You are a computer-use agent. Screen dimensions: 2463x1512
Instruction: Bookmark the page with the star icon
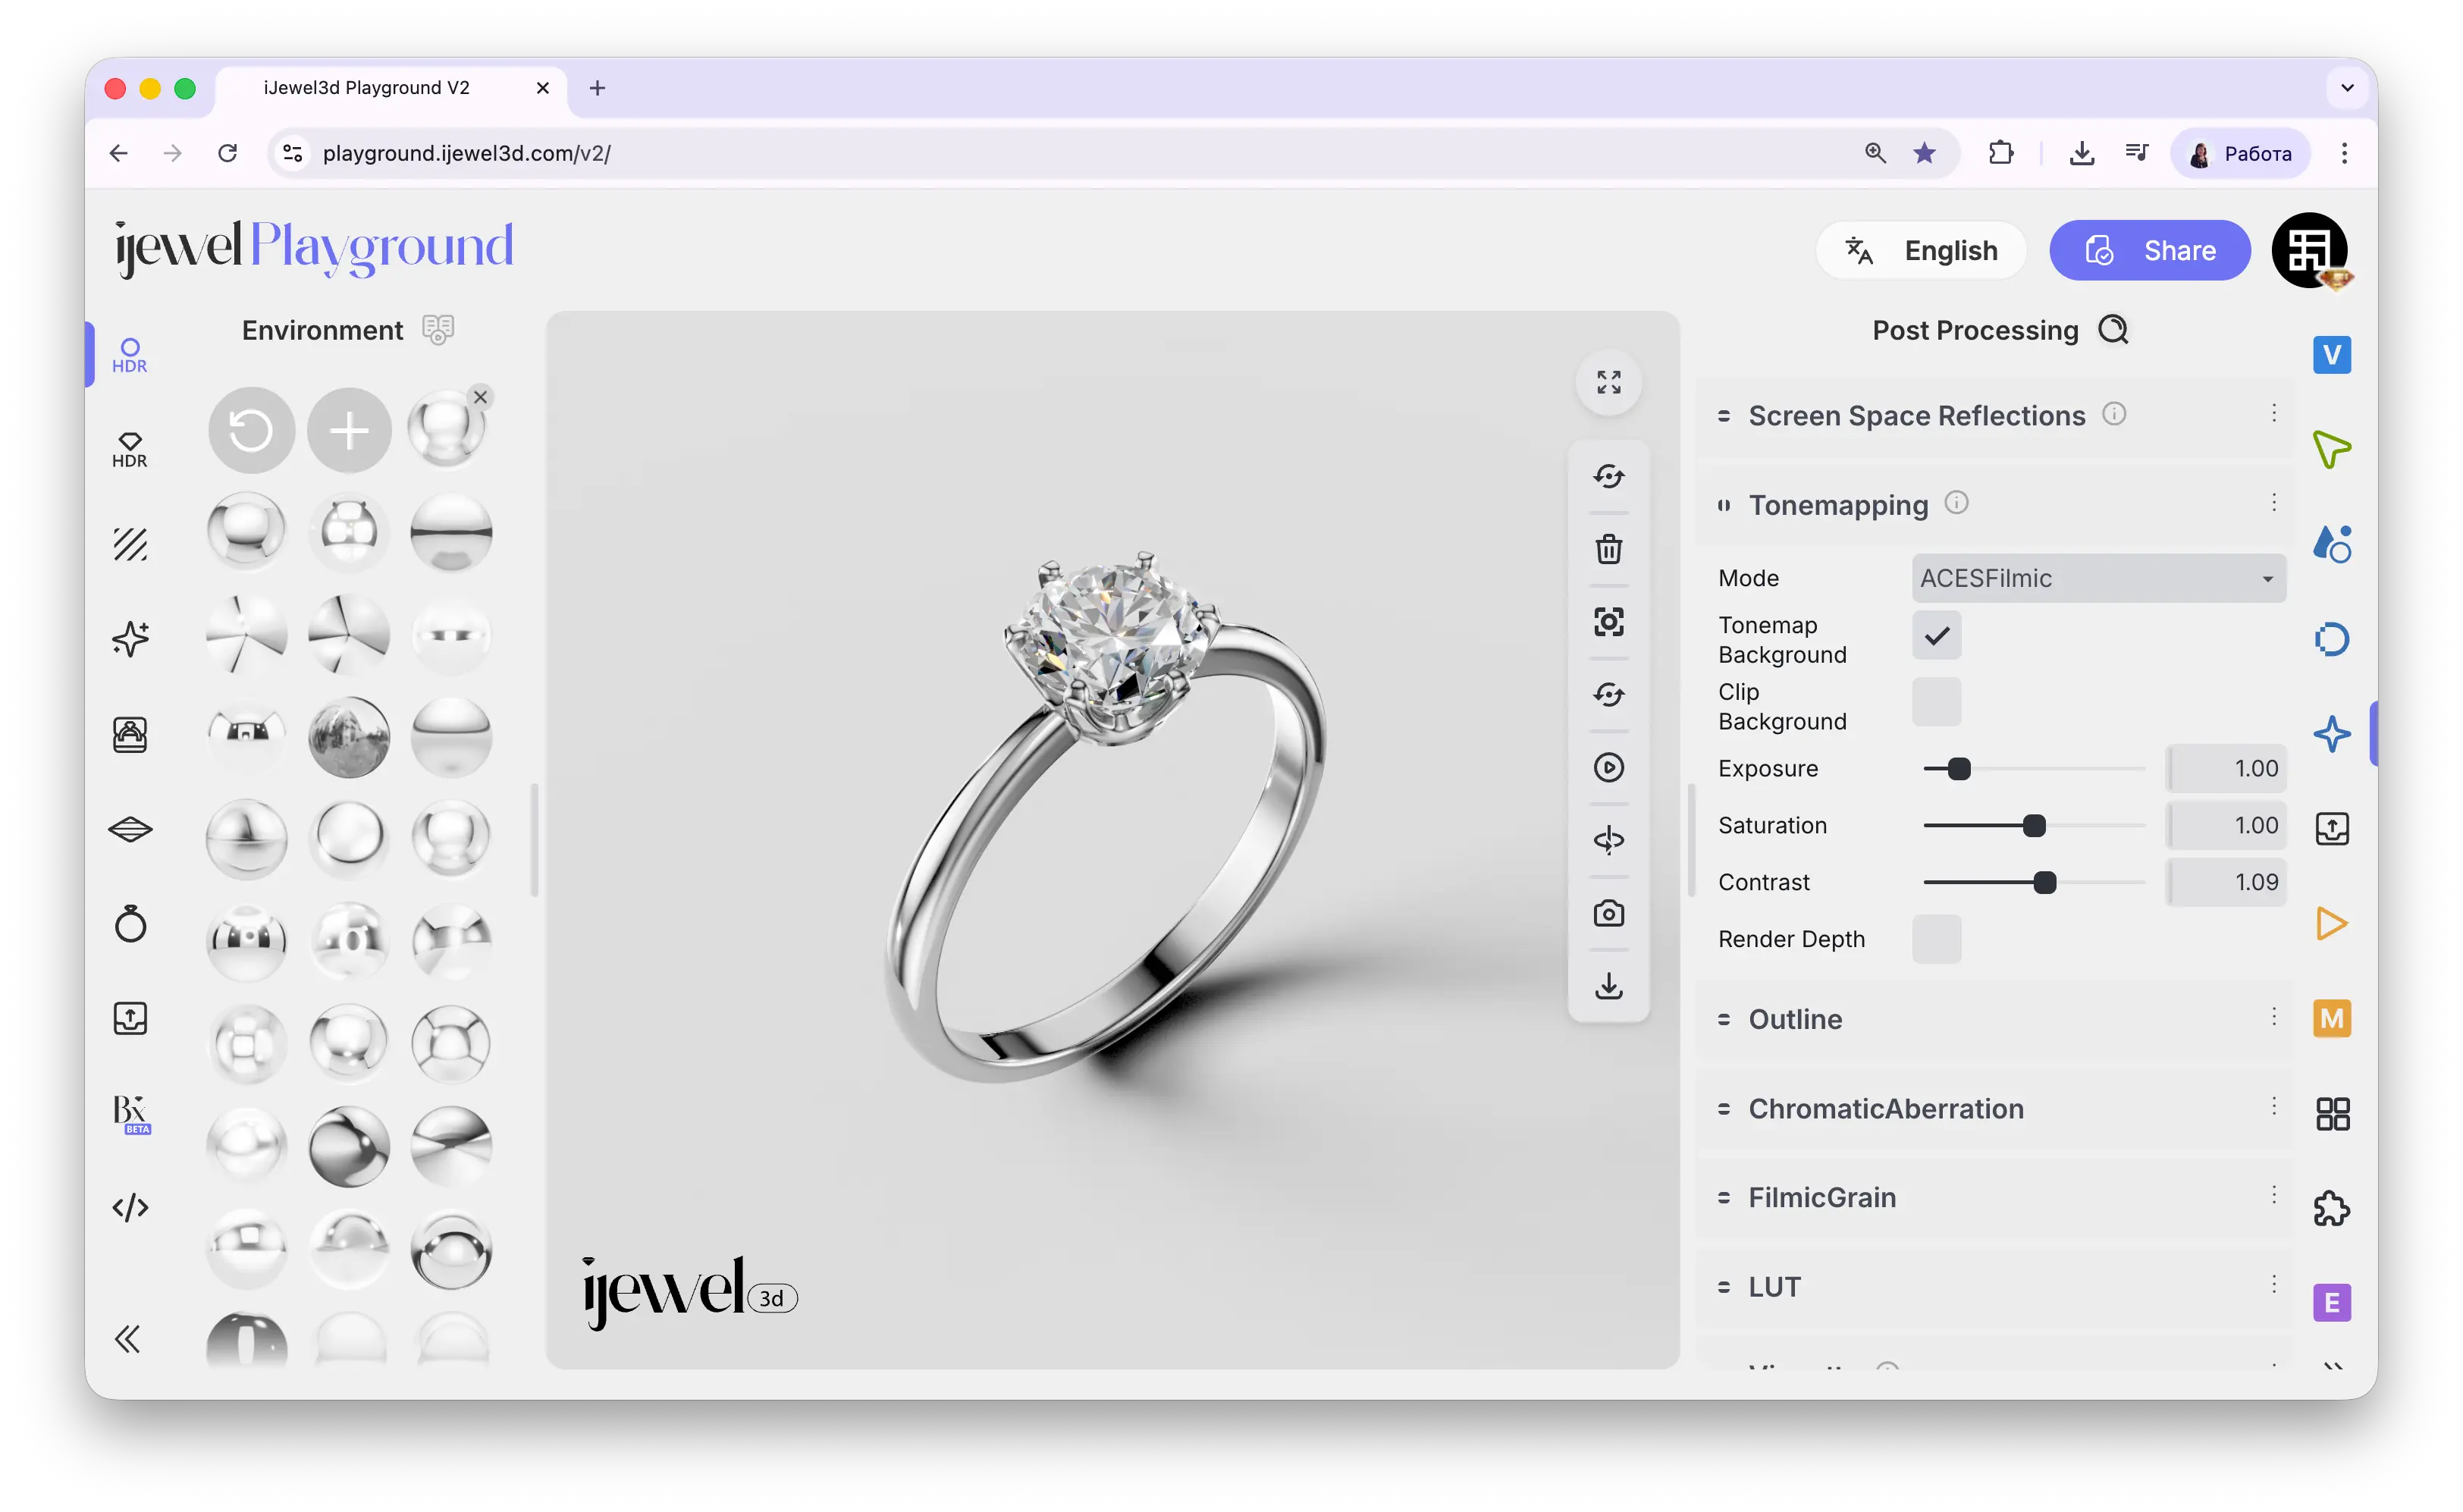(x=1924, y=153)
